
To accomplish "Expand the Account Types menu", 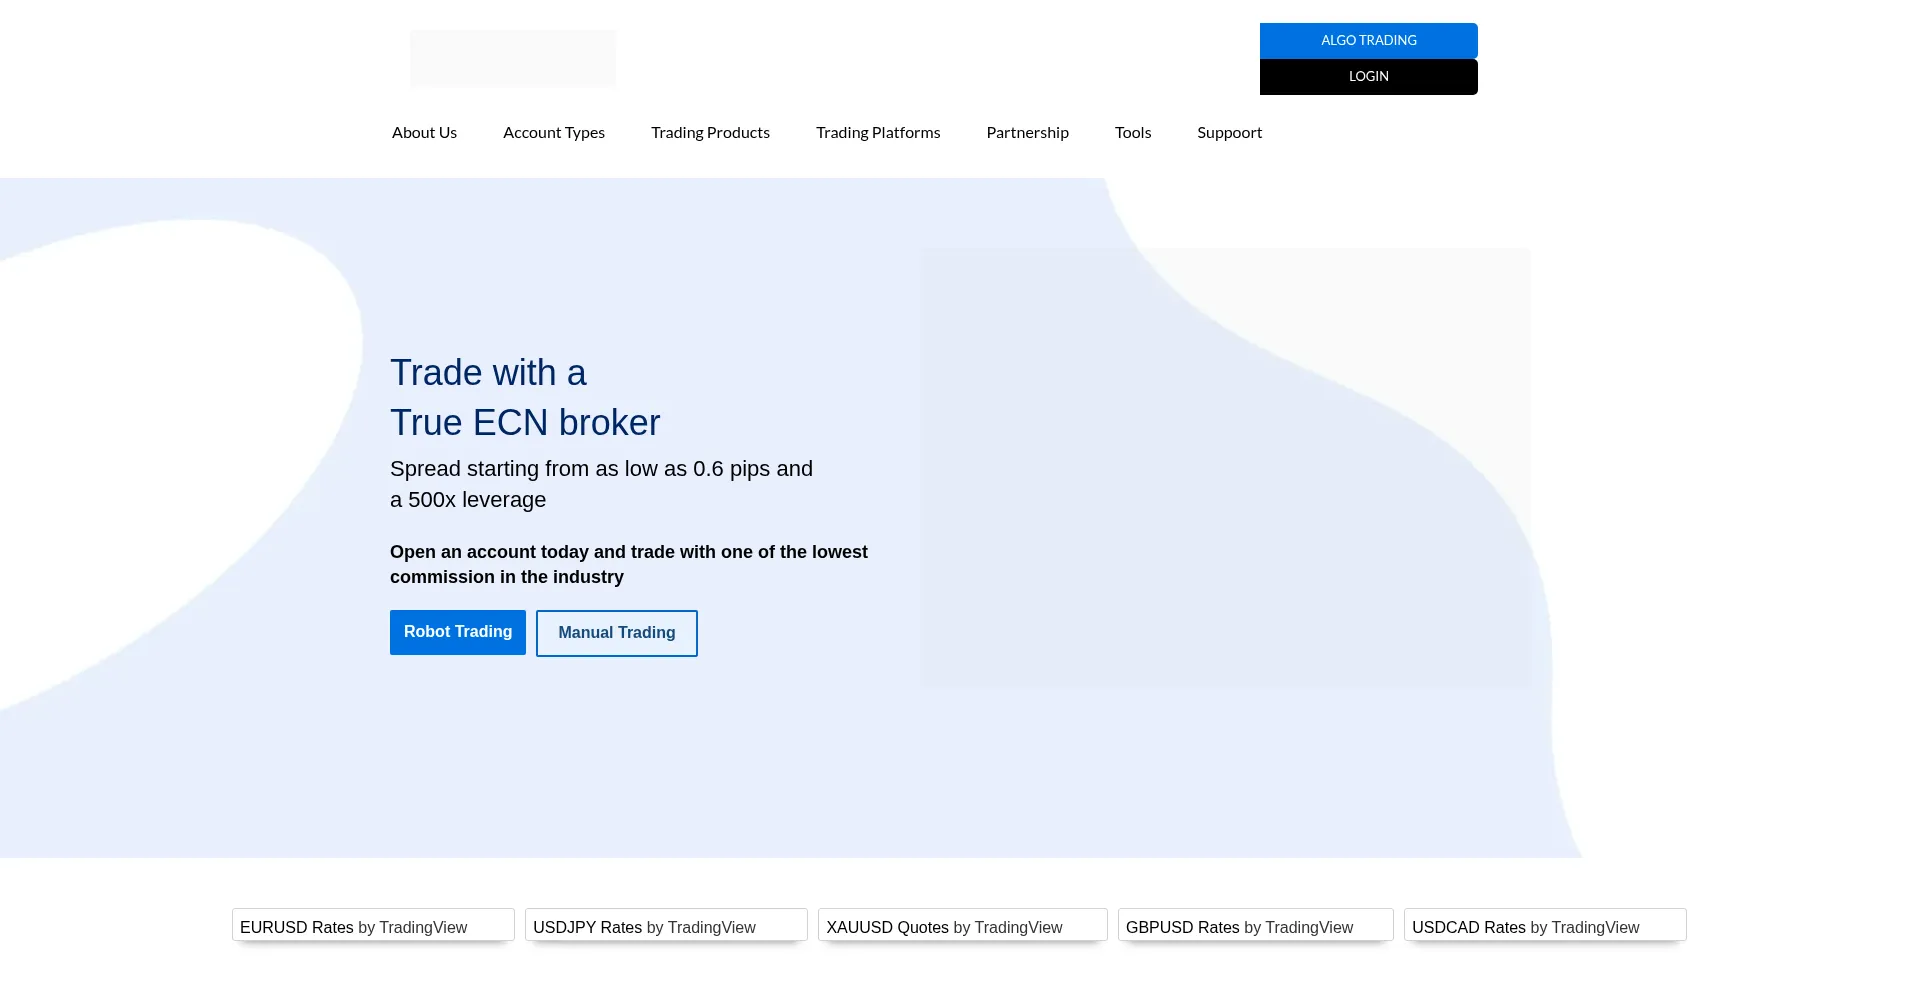I will (553, 133).
